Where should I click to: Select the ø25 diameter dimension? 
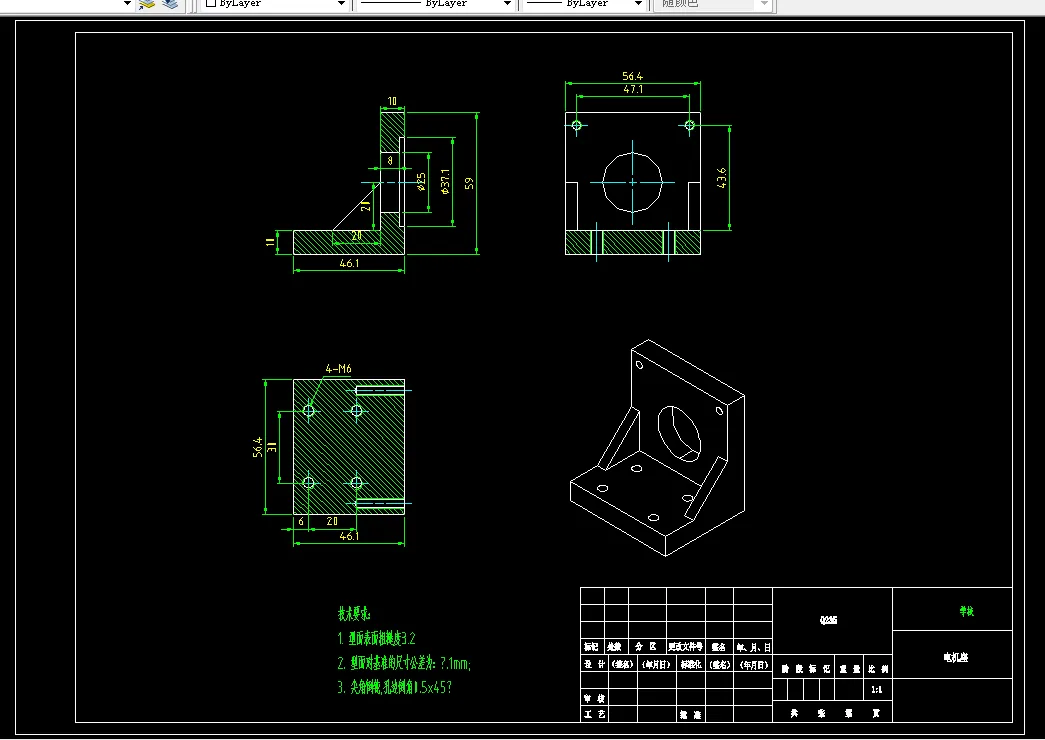coord(421,182)
